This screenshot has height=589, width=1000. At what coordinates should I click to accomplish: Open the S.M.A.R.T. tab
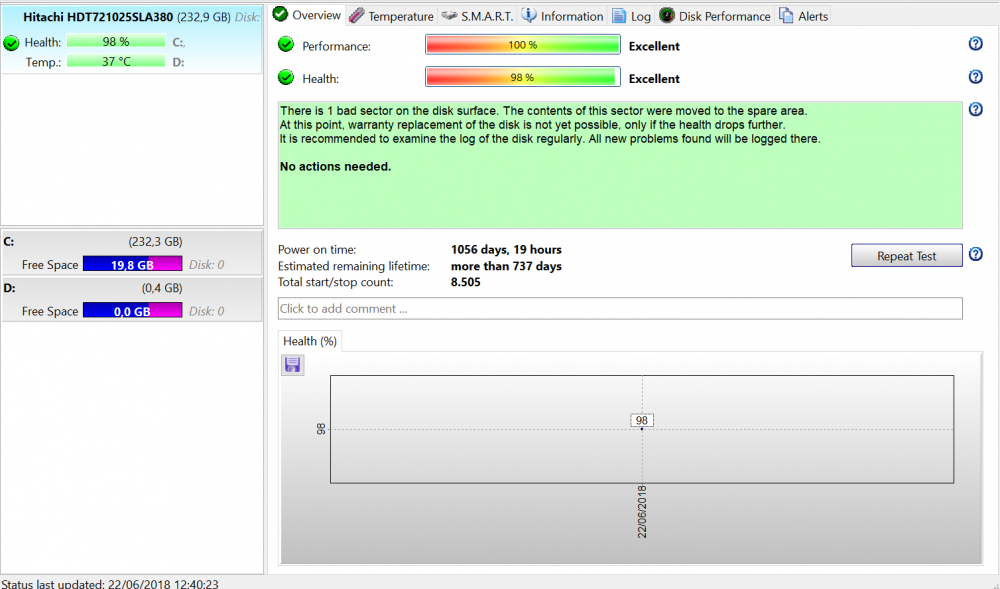coord(477,16)
